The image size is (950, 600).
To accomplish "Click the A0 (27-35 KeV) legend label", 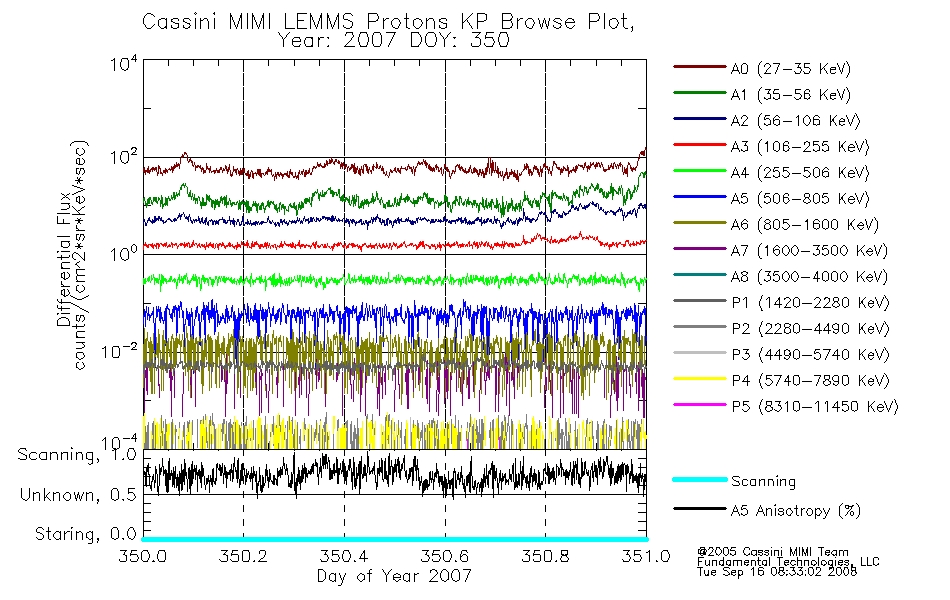I will [x=791, y=69].
